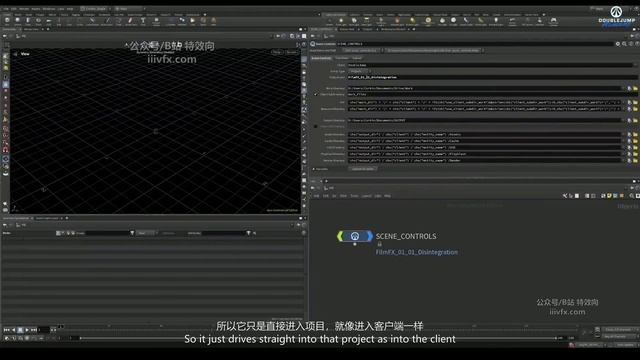Uncheck the checked checkbox under Work Directory
The width and height of the screenshot is (640, 360).
point(316,94)
